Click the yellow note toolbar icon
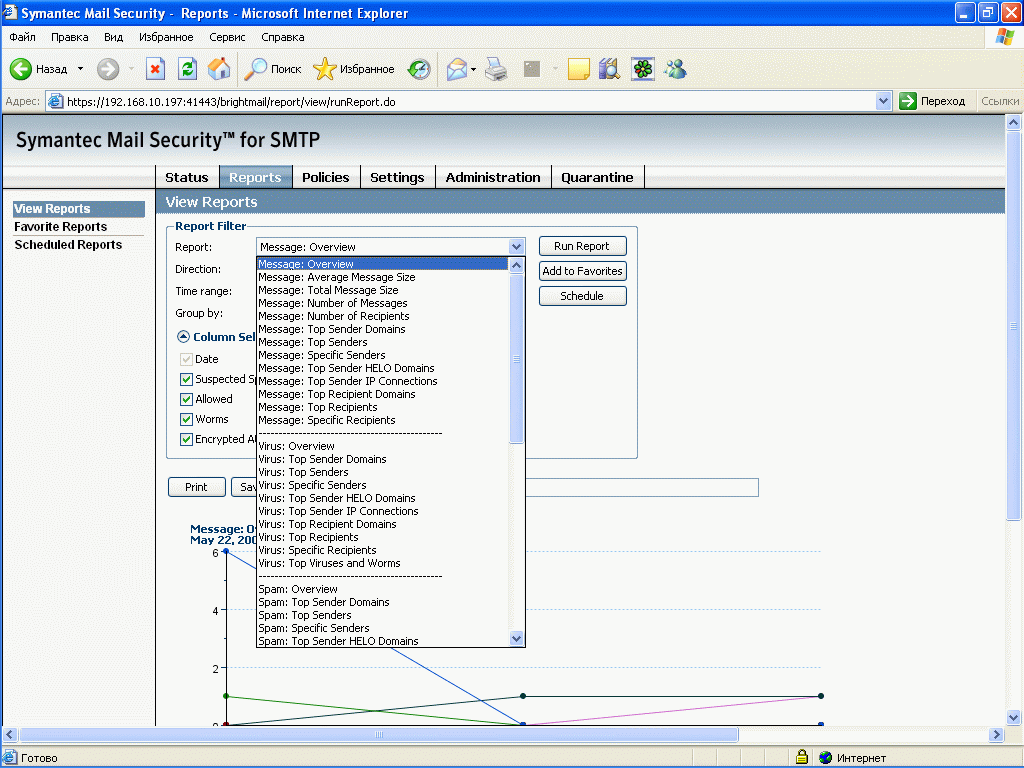The height and width of the screenshot is (768, 1024). 579,69
